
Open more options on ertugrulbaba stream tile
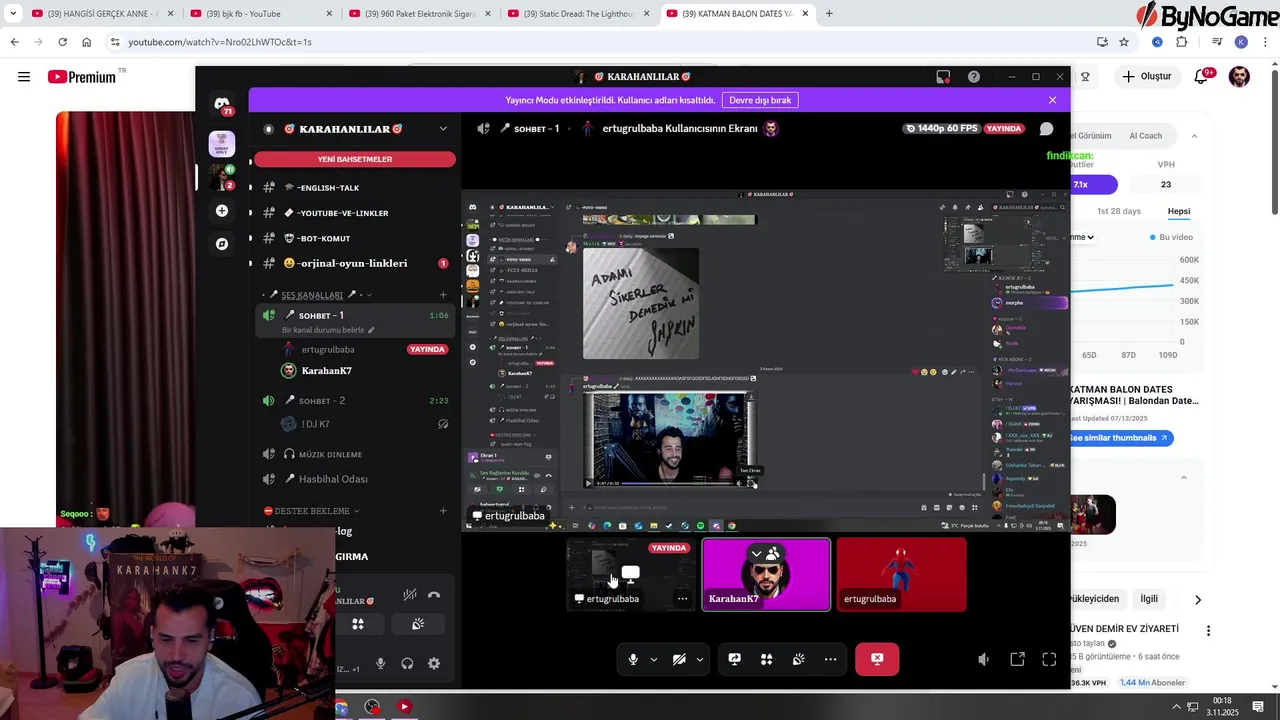[x=683, y=599]
